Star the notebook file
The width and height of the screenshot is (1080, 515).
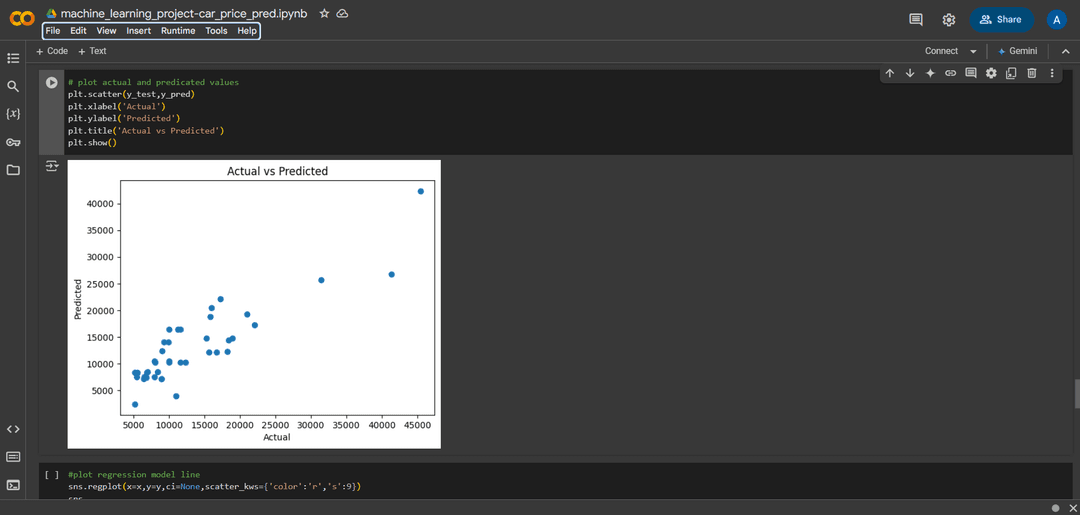coord(324,13)
